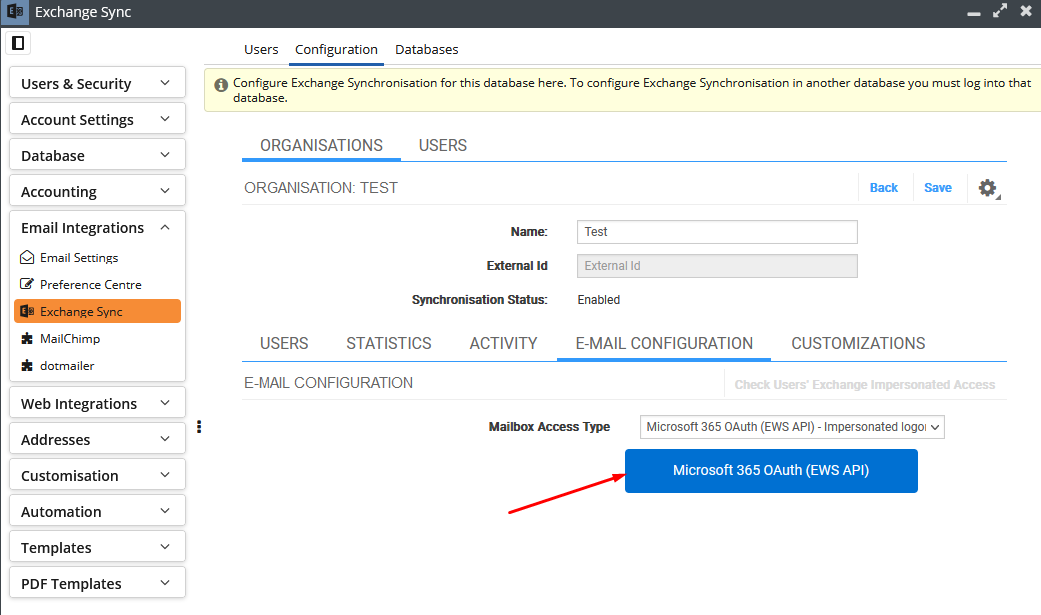Expand Account Settings section
The image size is (1041, 615).
[x=98, y=120]
